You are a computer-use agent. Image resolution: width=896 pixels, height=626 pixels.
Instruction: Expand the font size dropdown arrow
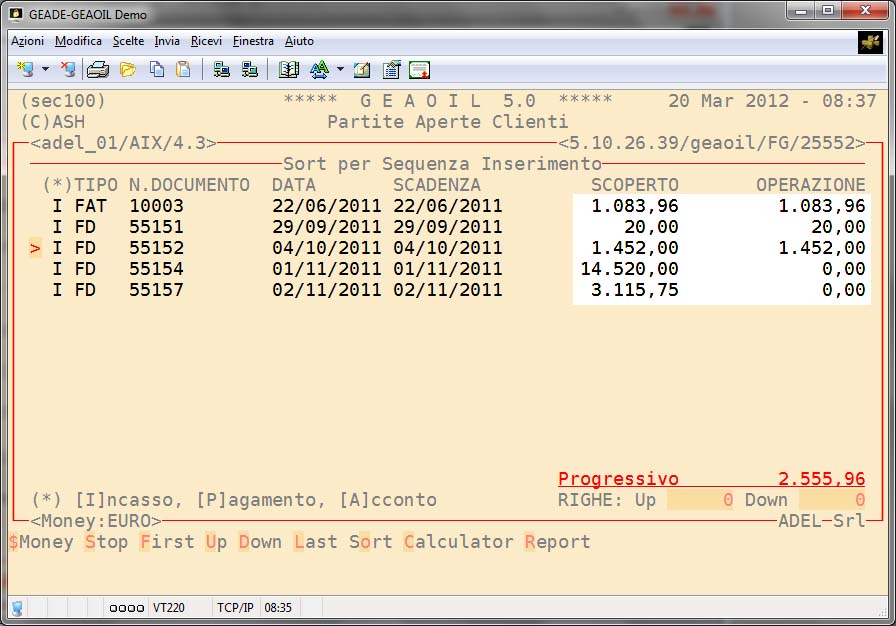click(340, 70)
